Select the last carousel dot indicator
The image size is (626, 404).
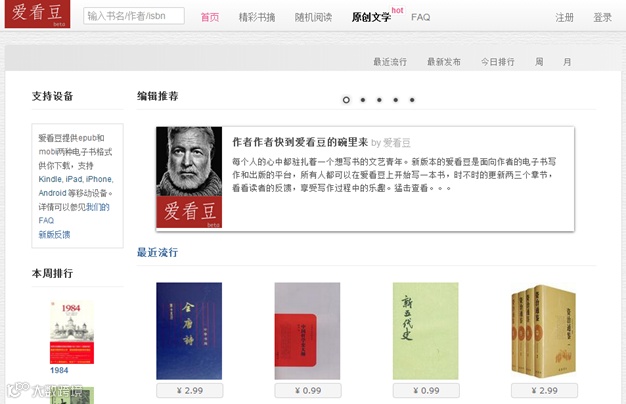coord(412,100)
